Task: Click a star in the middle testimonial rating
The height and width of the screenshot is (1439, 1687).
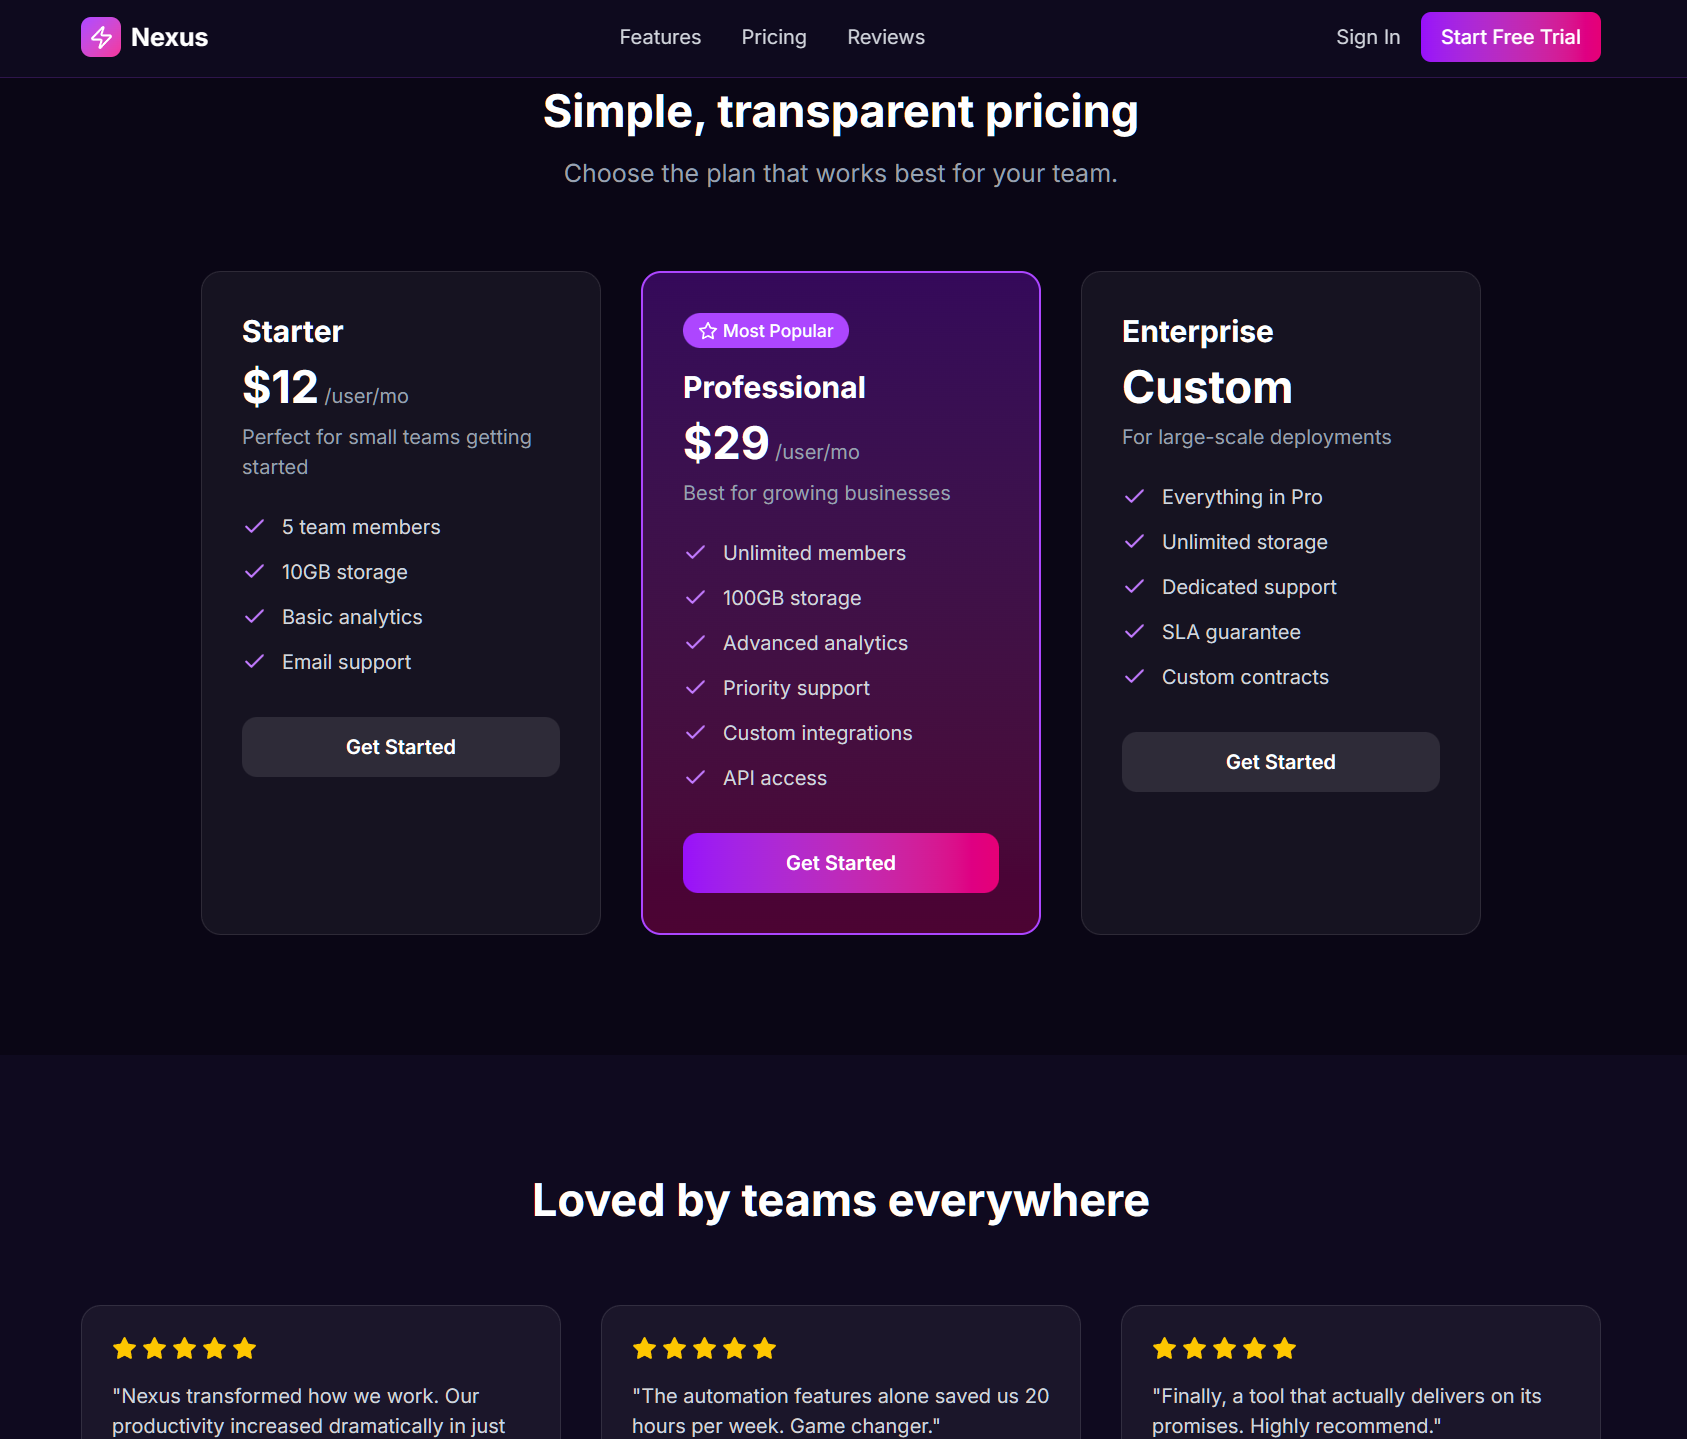Action: click(704, 1348)
